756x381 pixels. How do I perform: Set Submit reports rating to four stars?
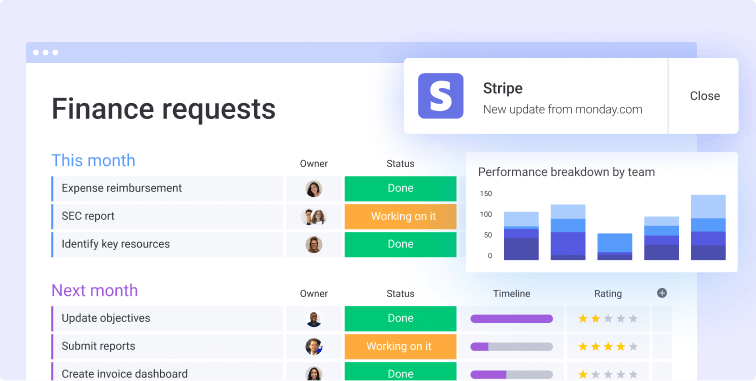(621, 347)
